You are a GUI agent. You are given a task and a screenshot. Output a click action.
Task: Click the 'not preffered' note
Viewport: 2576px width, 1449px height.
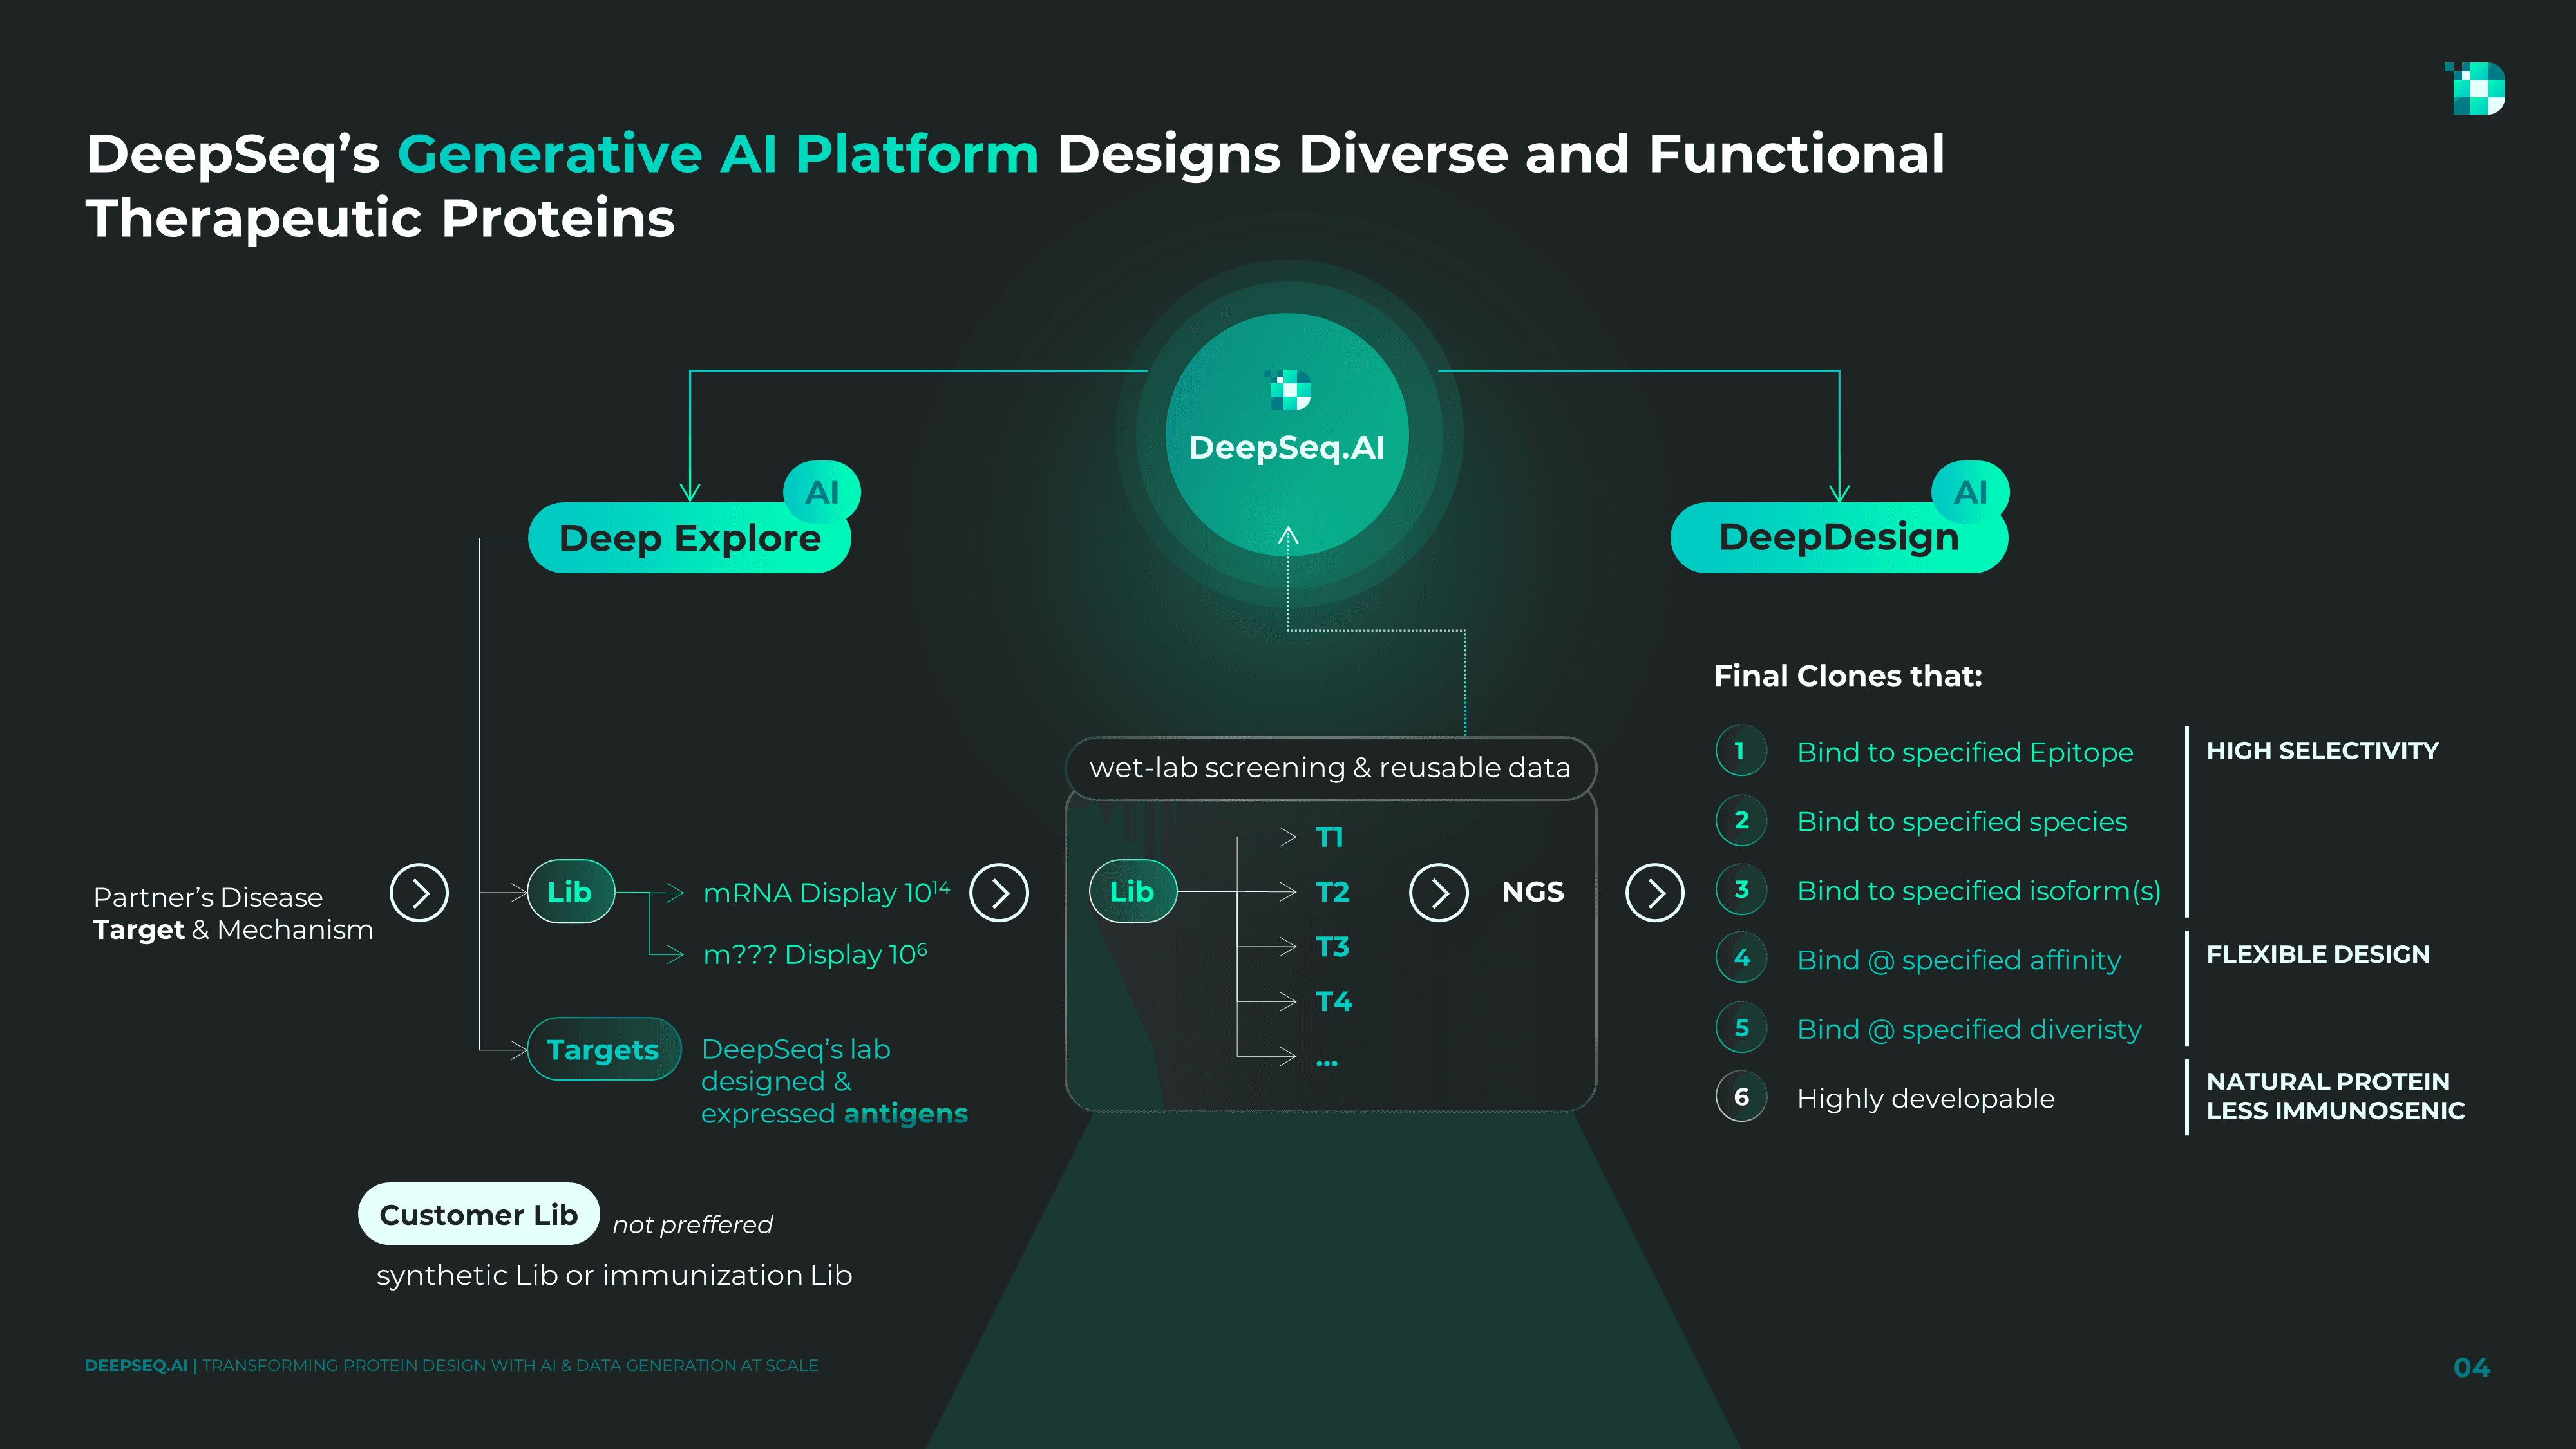click(692, 1224)
